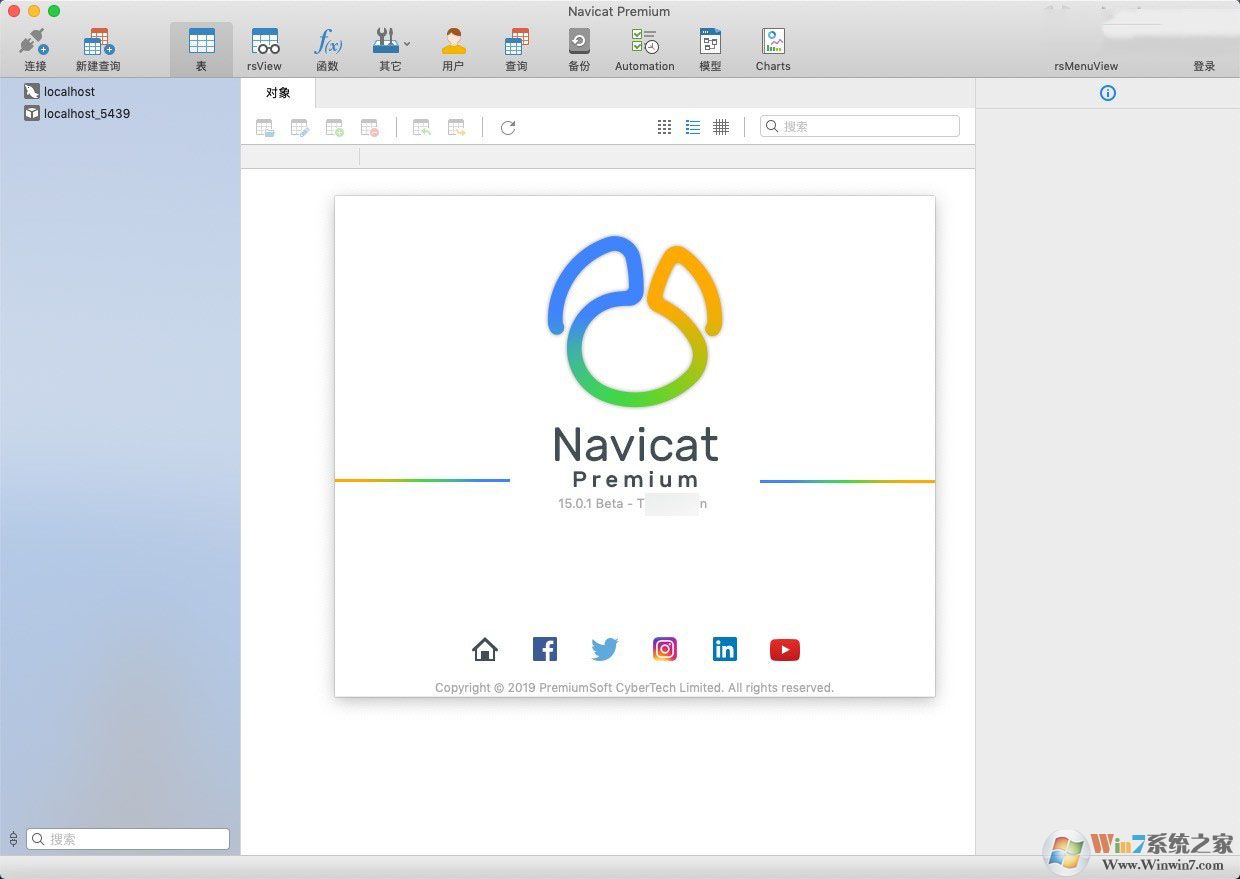Open the 模型 (Model) designer icon

click(710, 45)
